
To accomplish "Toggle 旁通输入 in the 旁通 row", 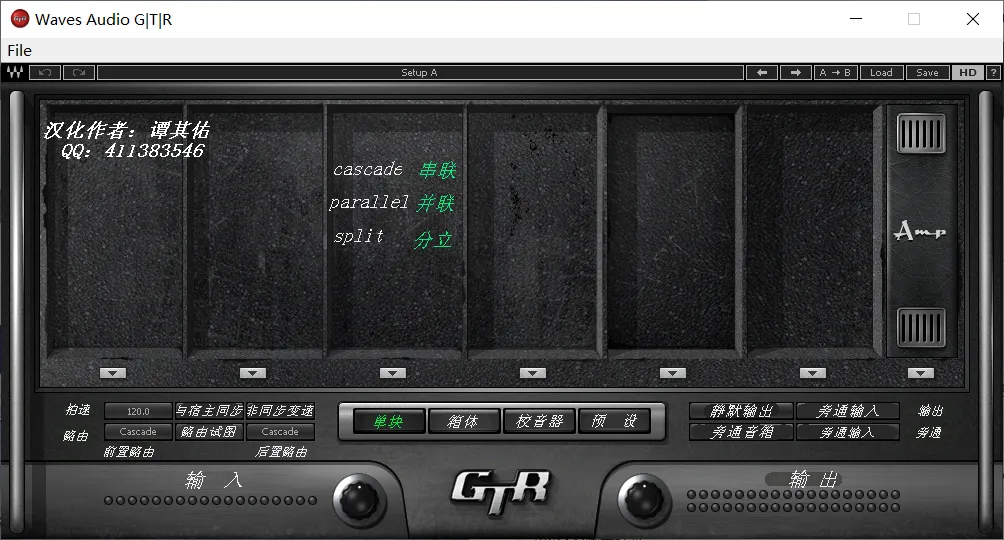I will pos(848,432).
